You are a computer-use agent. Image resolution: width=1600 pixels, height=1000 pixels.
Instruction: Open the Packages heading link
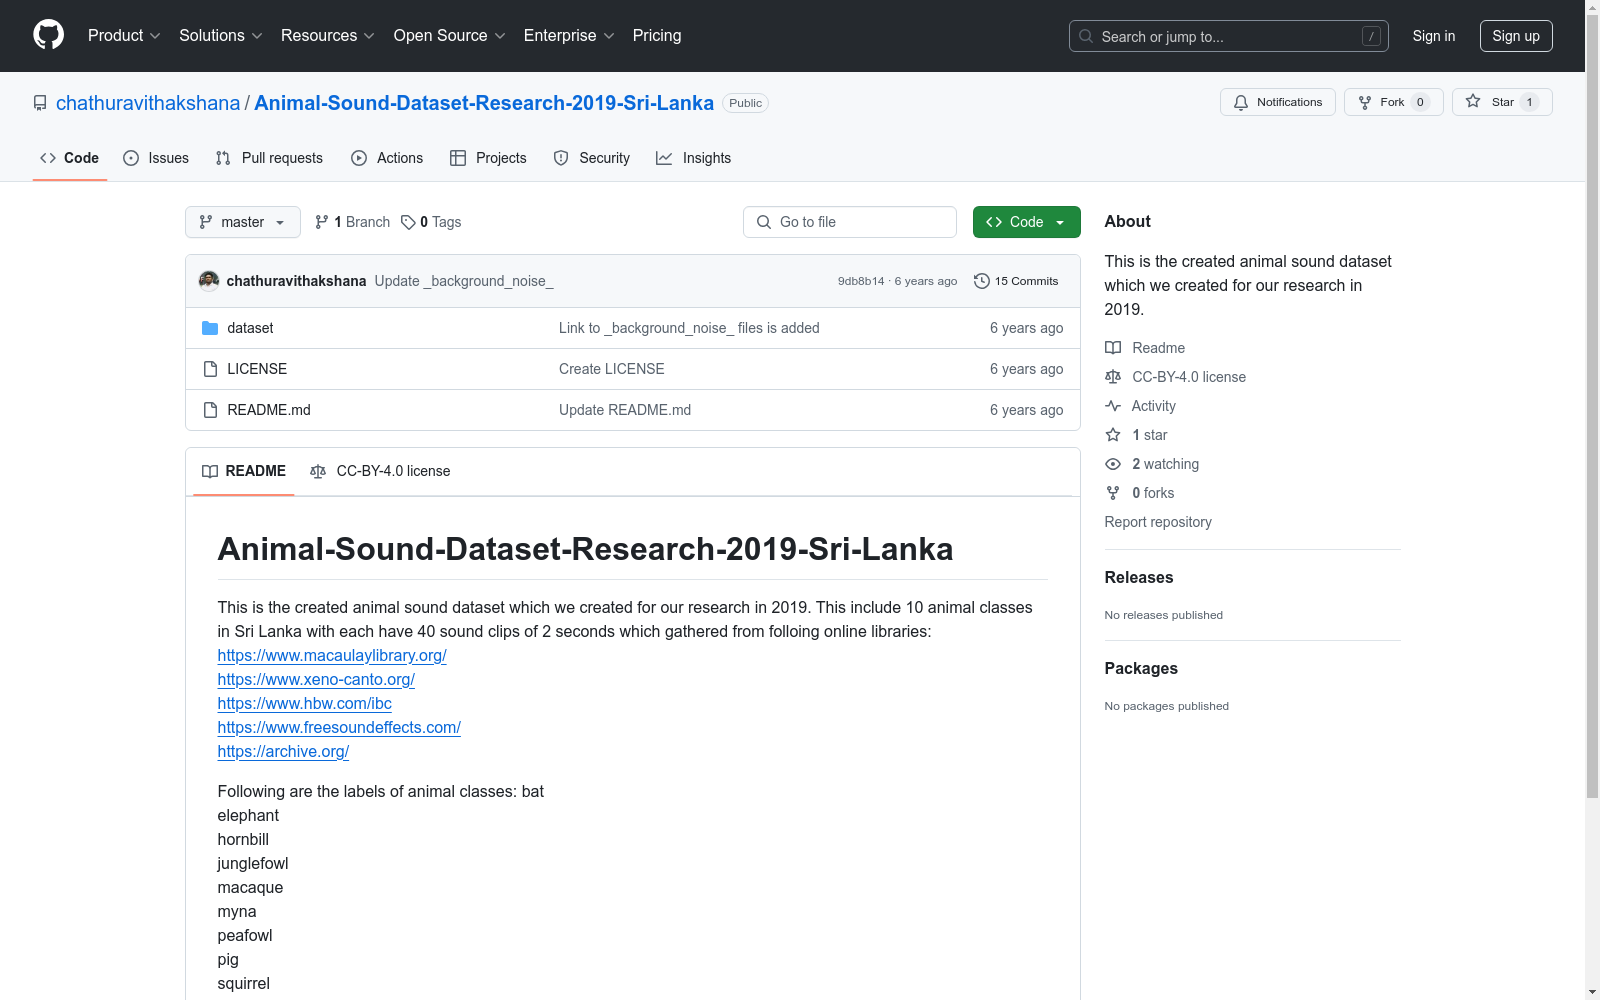[1141, 668]
